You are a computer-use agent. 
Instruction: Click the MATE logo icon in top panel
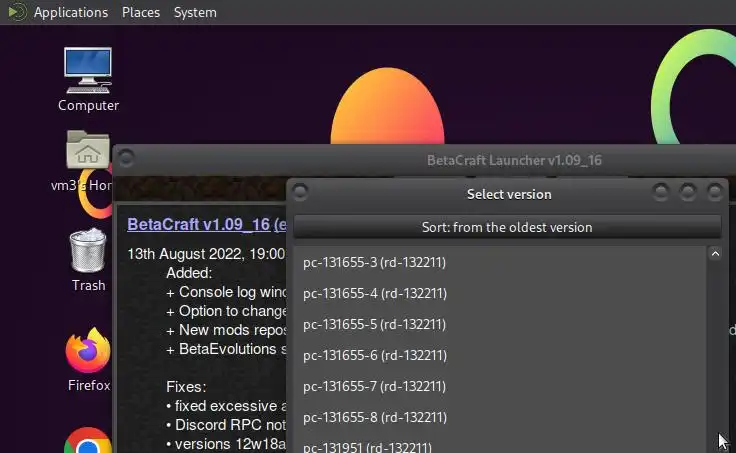[17, 12]
